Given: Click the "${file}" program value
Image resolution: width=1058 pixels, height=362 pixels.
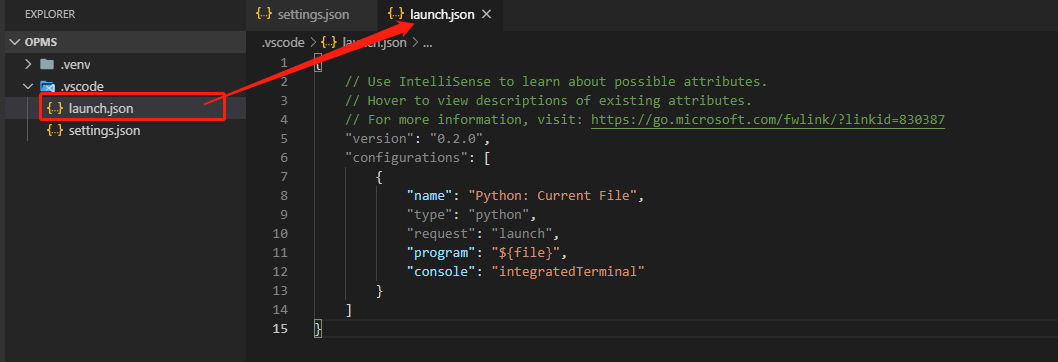Looking at the screenshot, I should pyautogui.click(x=525, y=253).
